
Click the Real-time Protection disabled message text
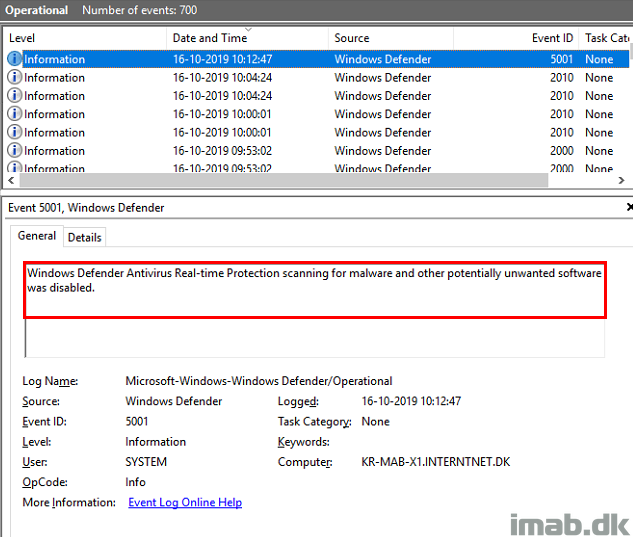pyautogui.click(x=314, y=280)
